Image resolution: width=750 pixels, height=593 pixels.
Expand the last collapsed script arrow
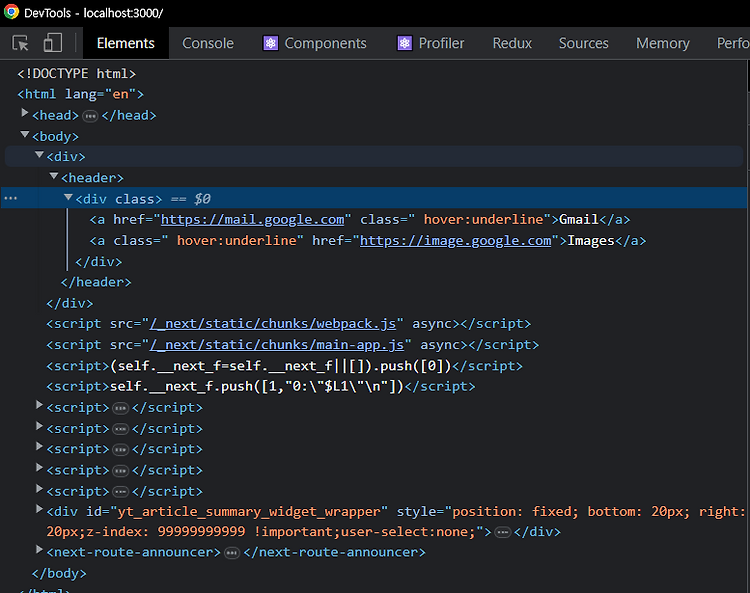coord(39,489)
